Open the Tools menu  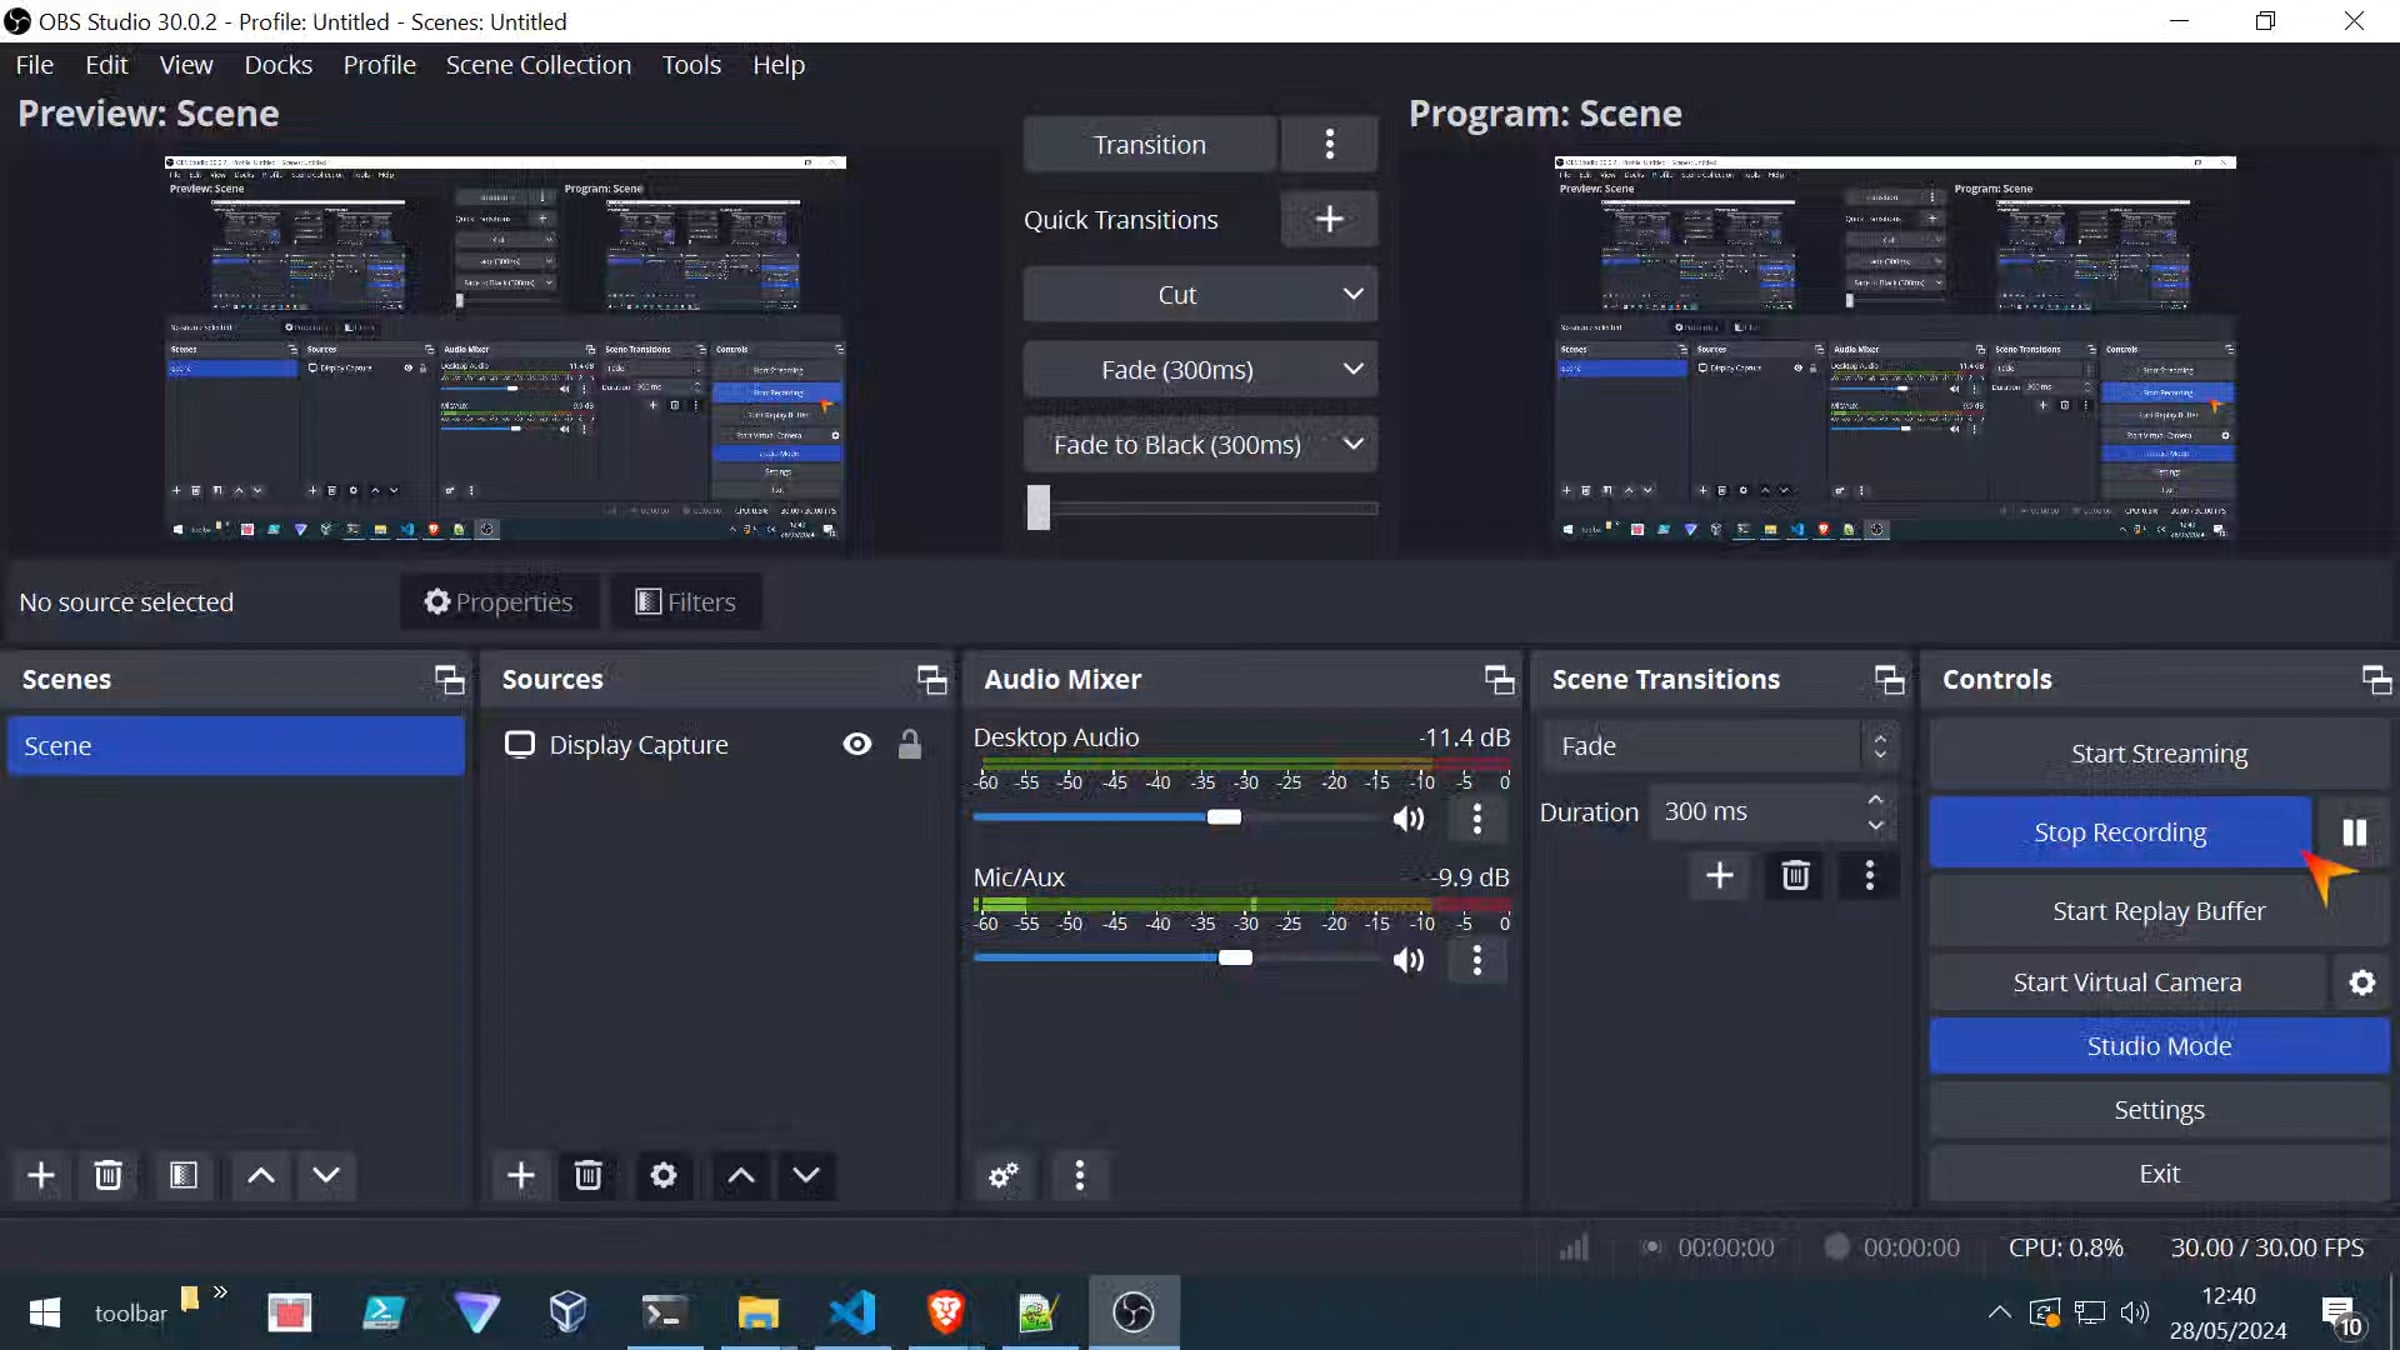point(691,64)
